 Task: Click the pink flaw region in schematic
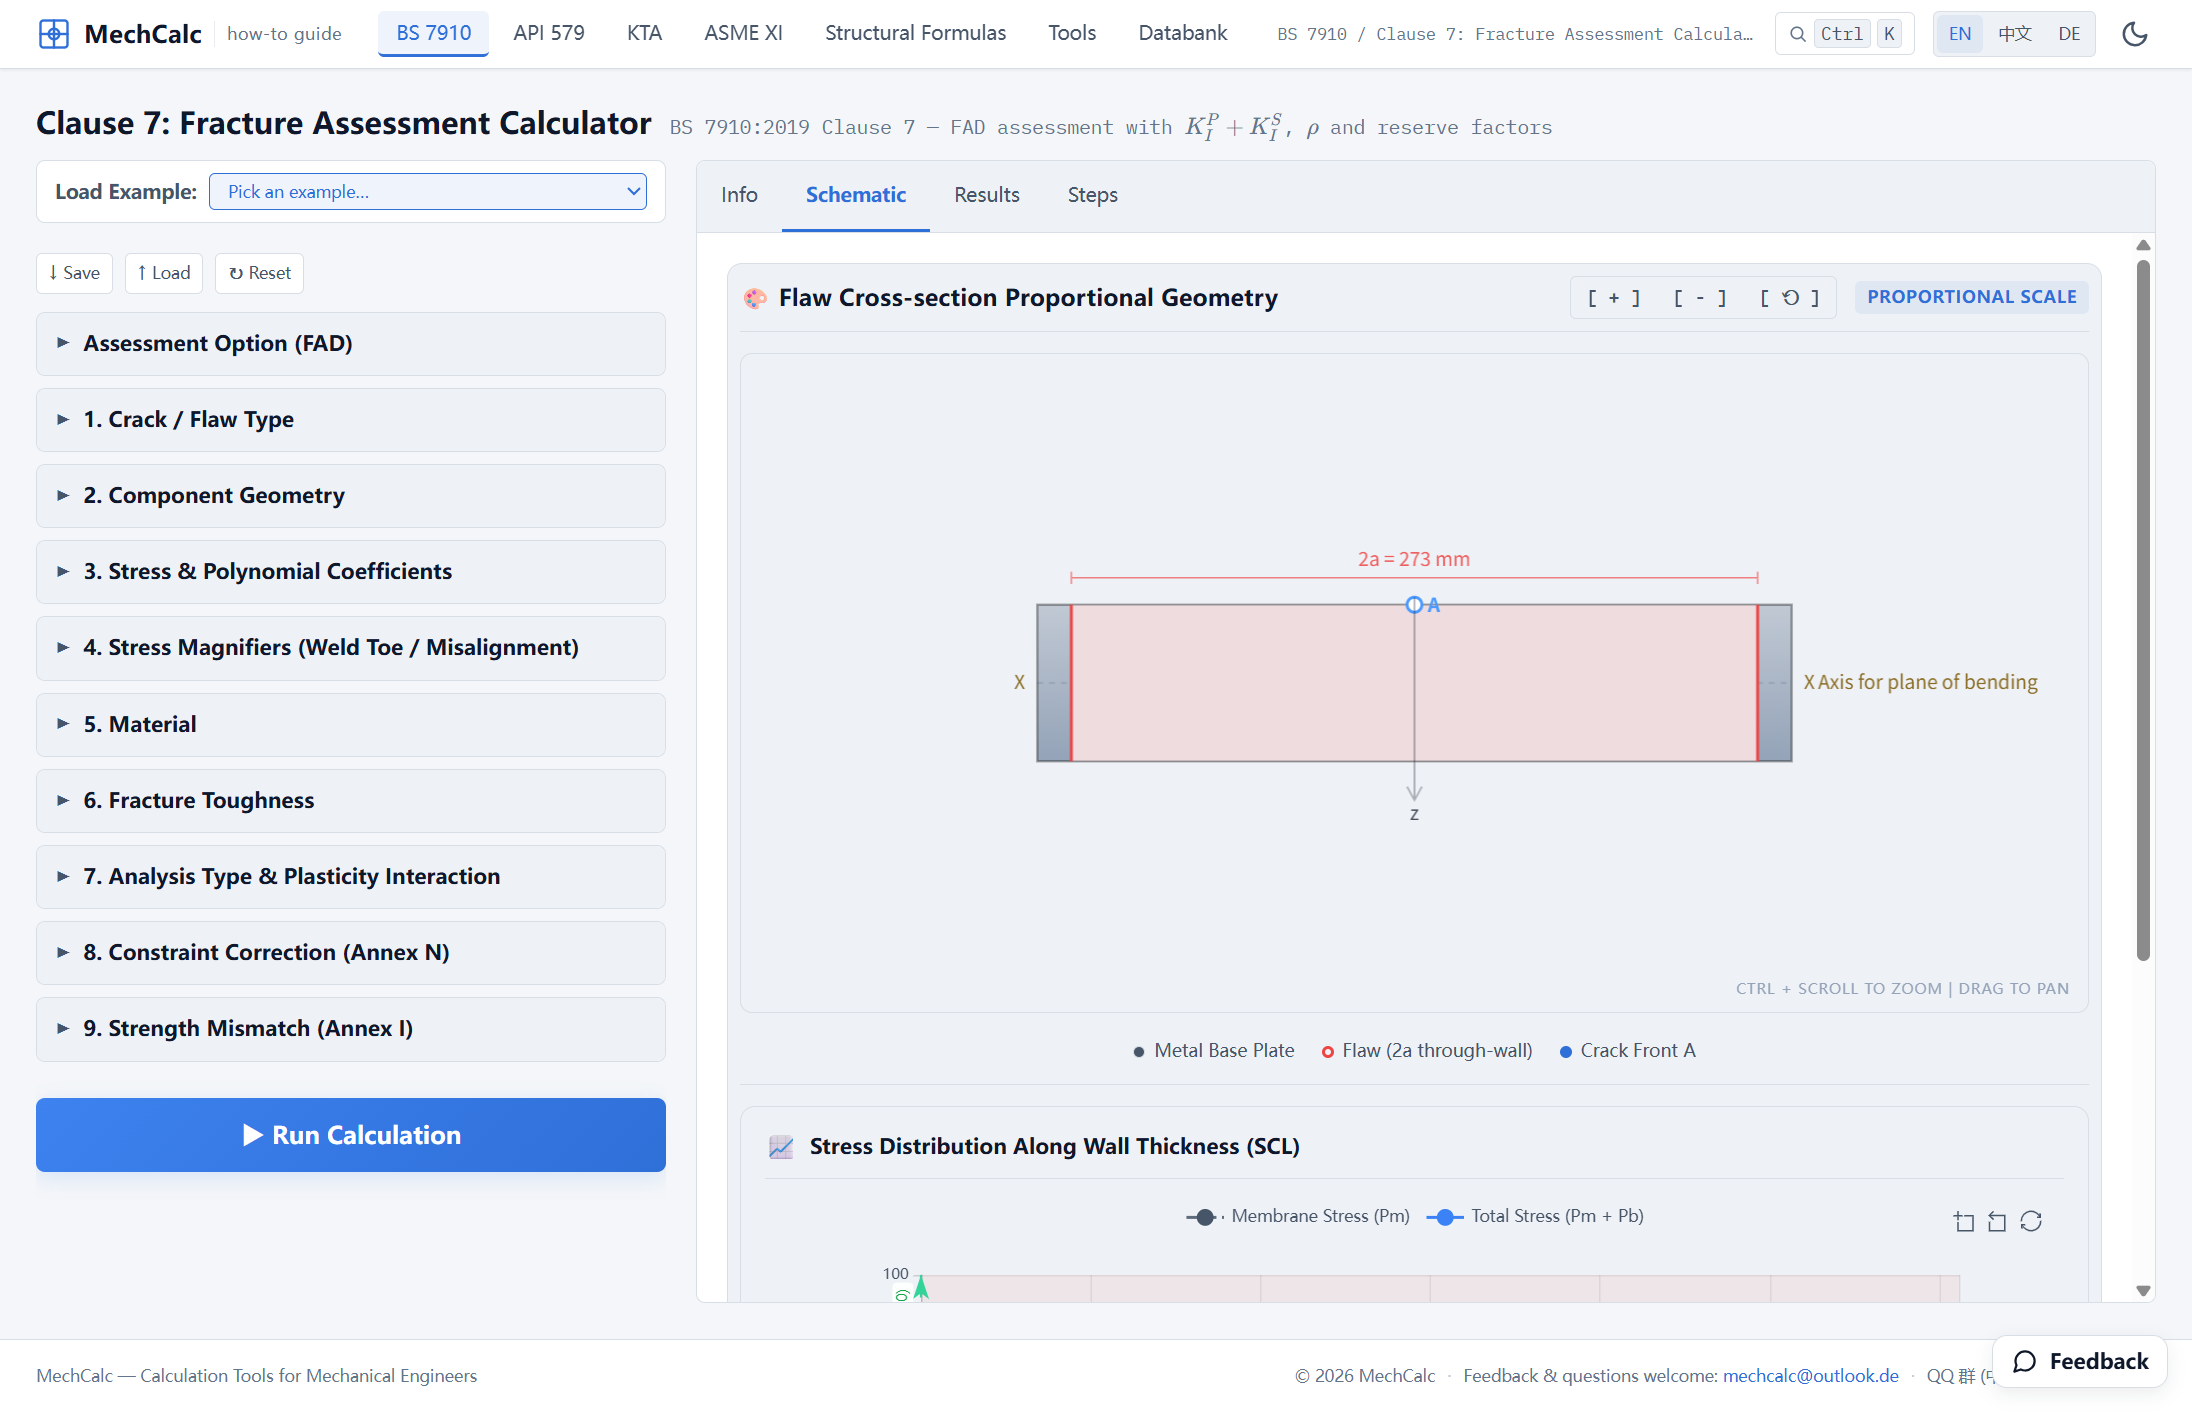(1414, 683)
